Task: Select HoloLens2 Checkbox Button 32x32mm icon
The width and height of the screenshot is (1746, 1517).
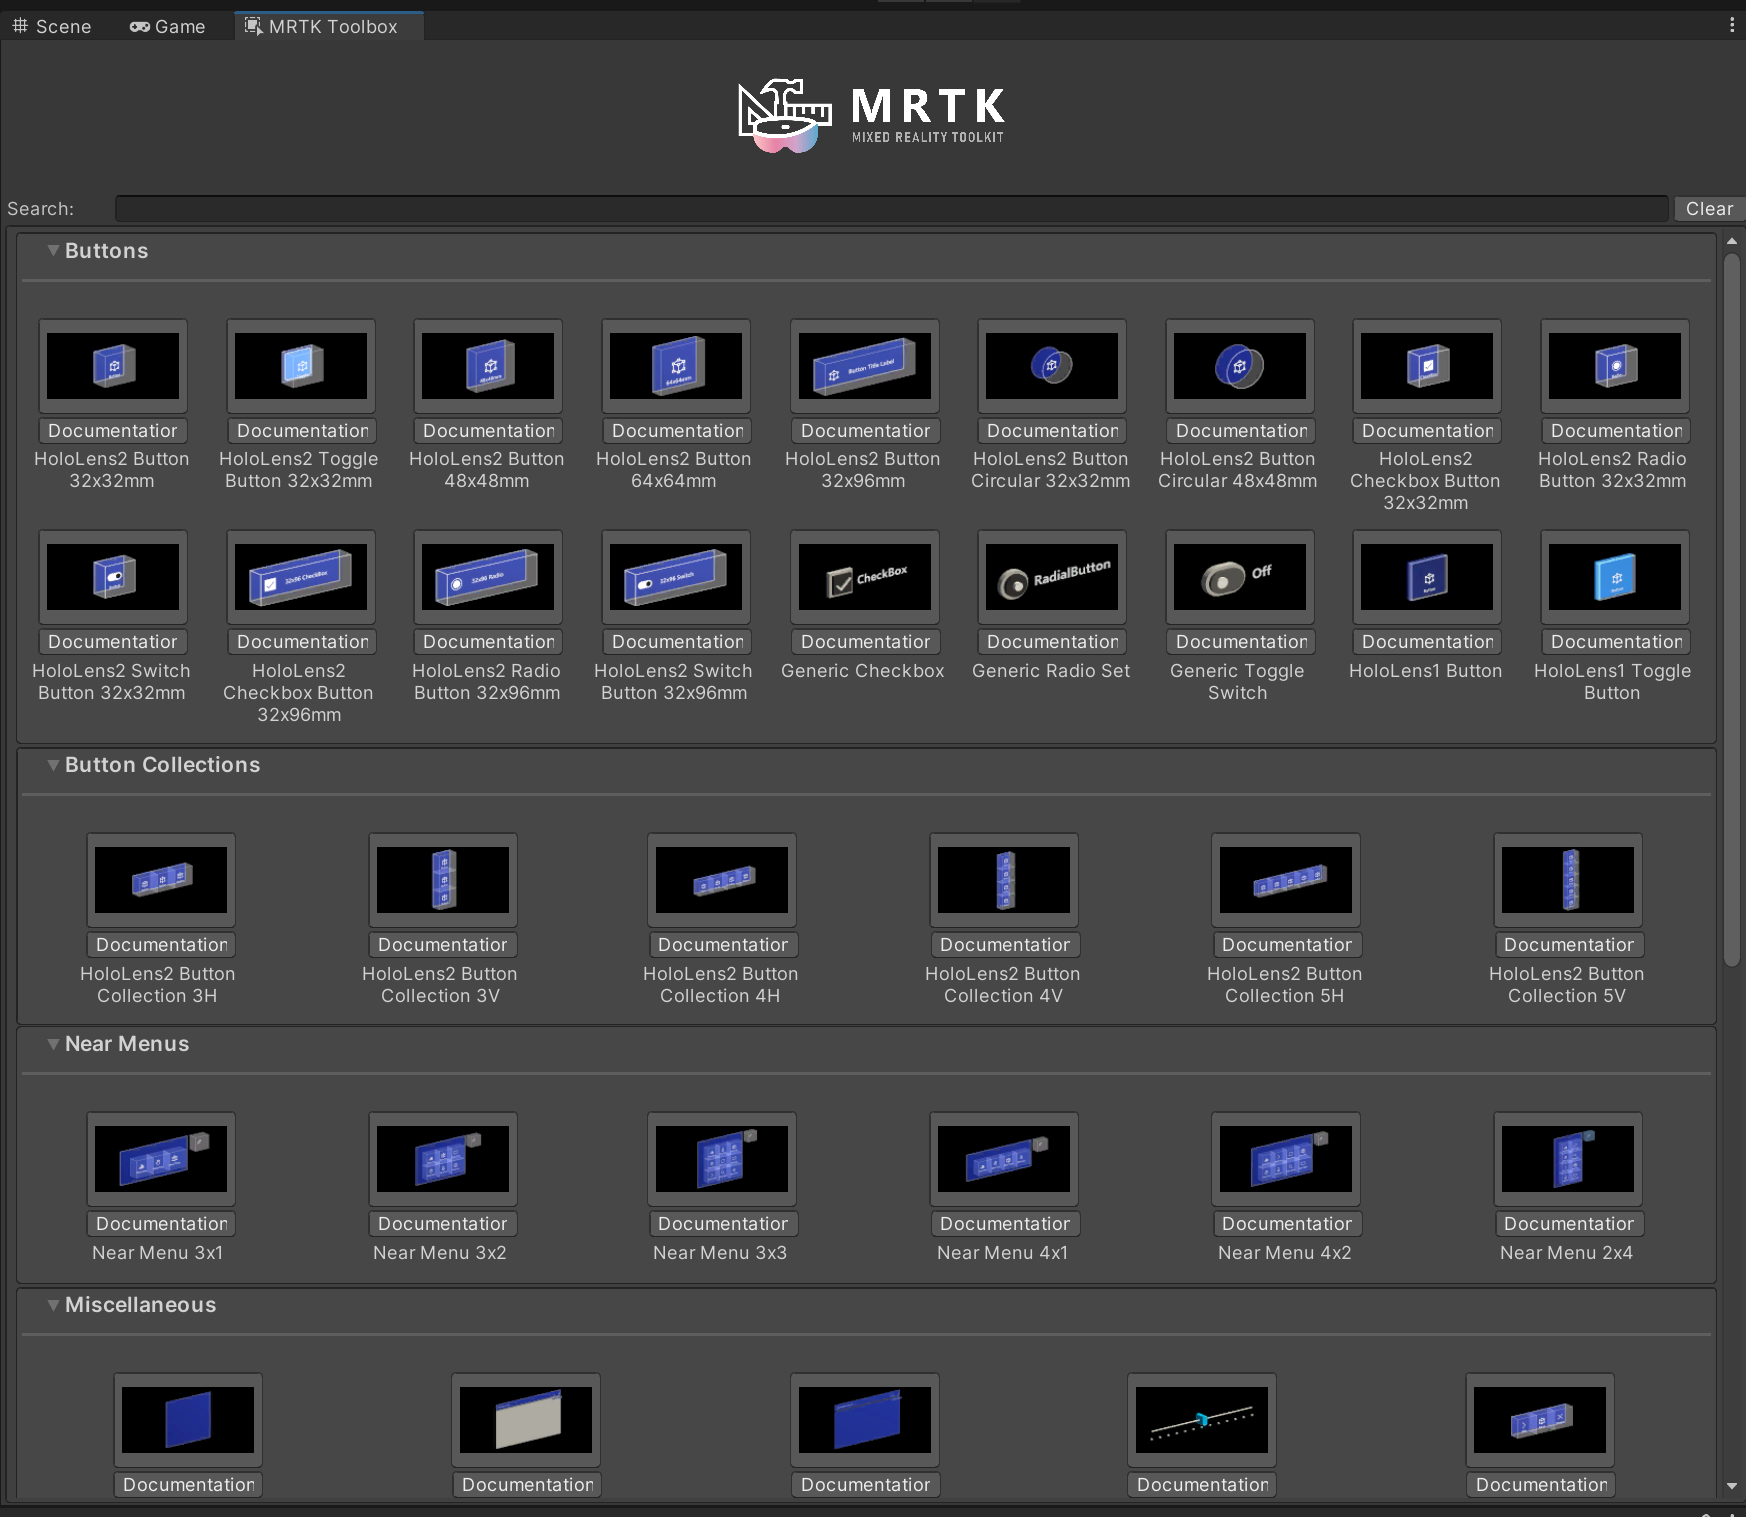Action: coord(1427,366)
